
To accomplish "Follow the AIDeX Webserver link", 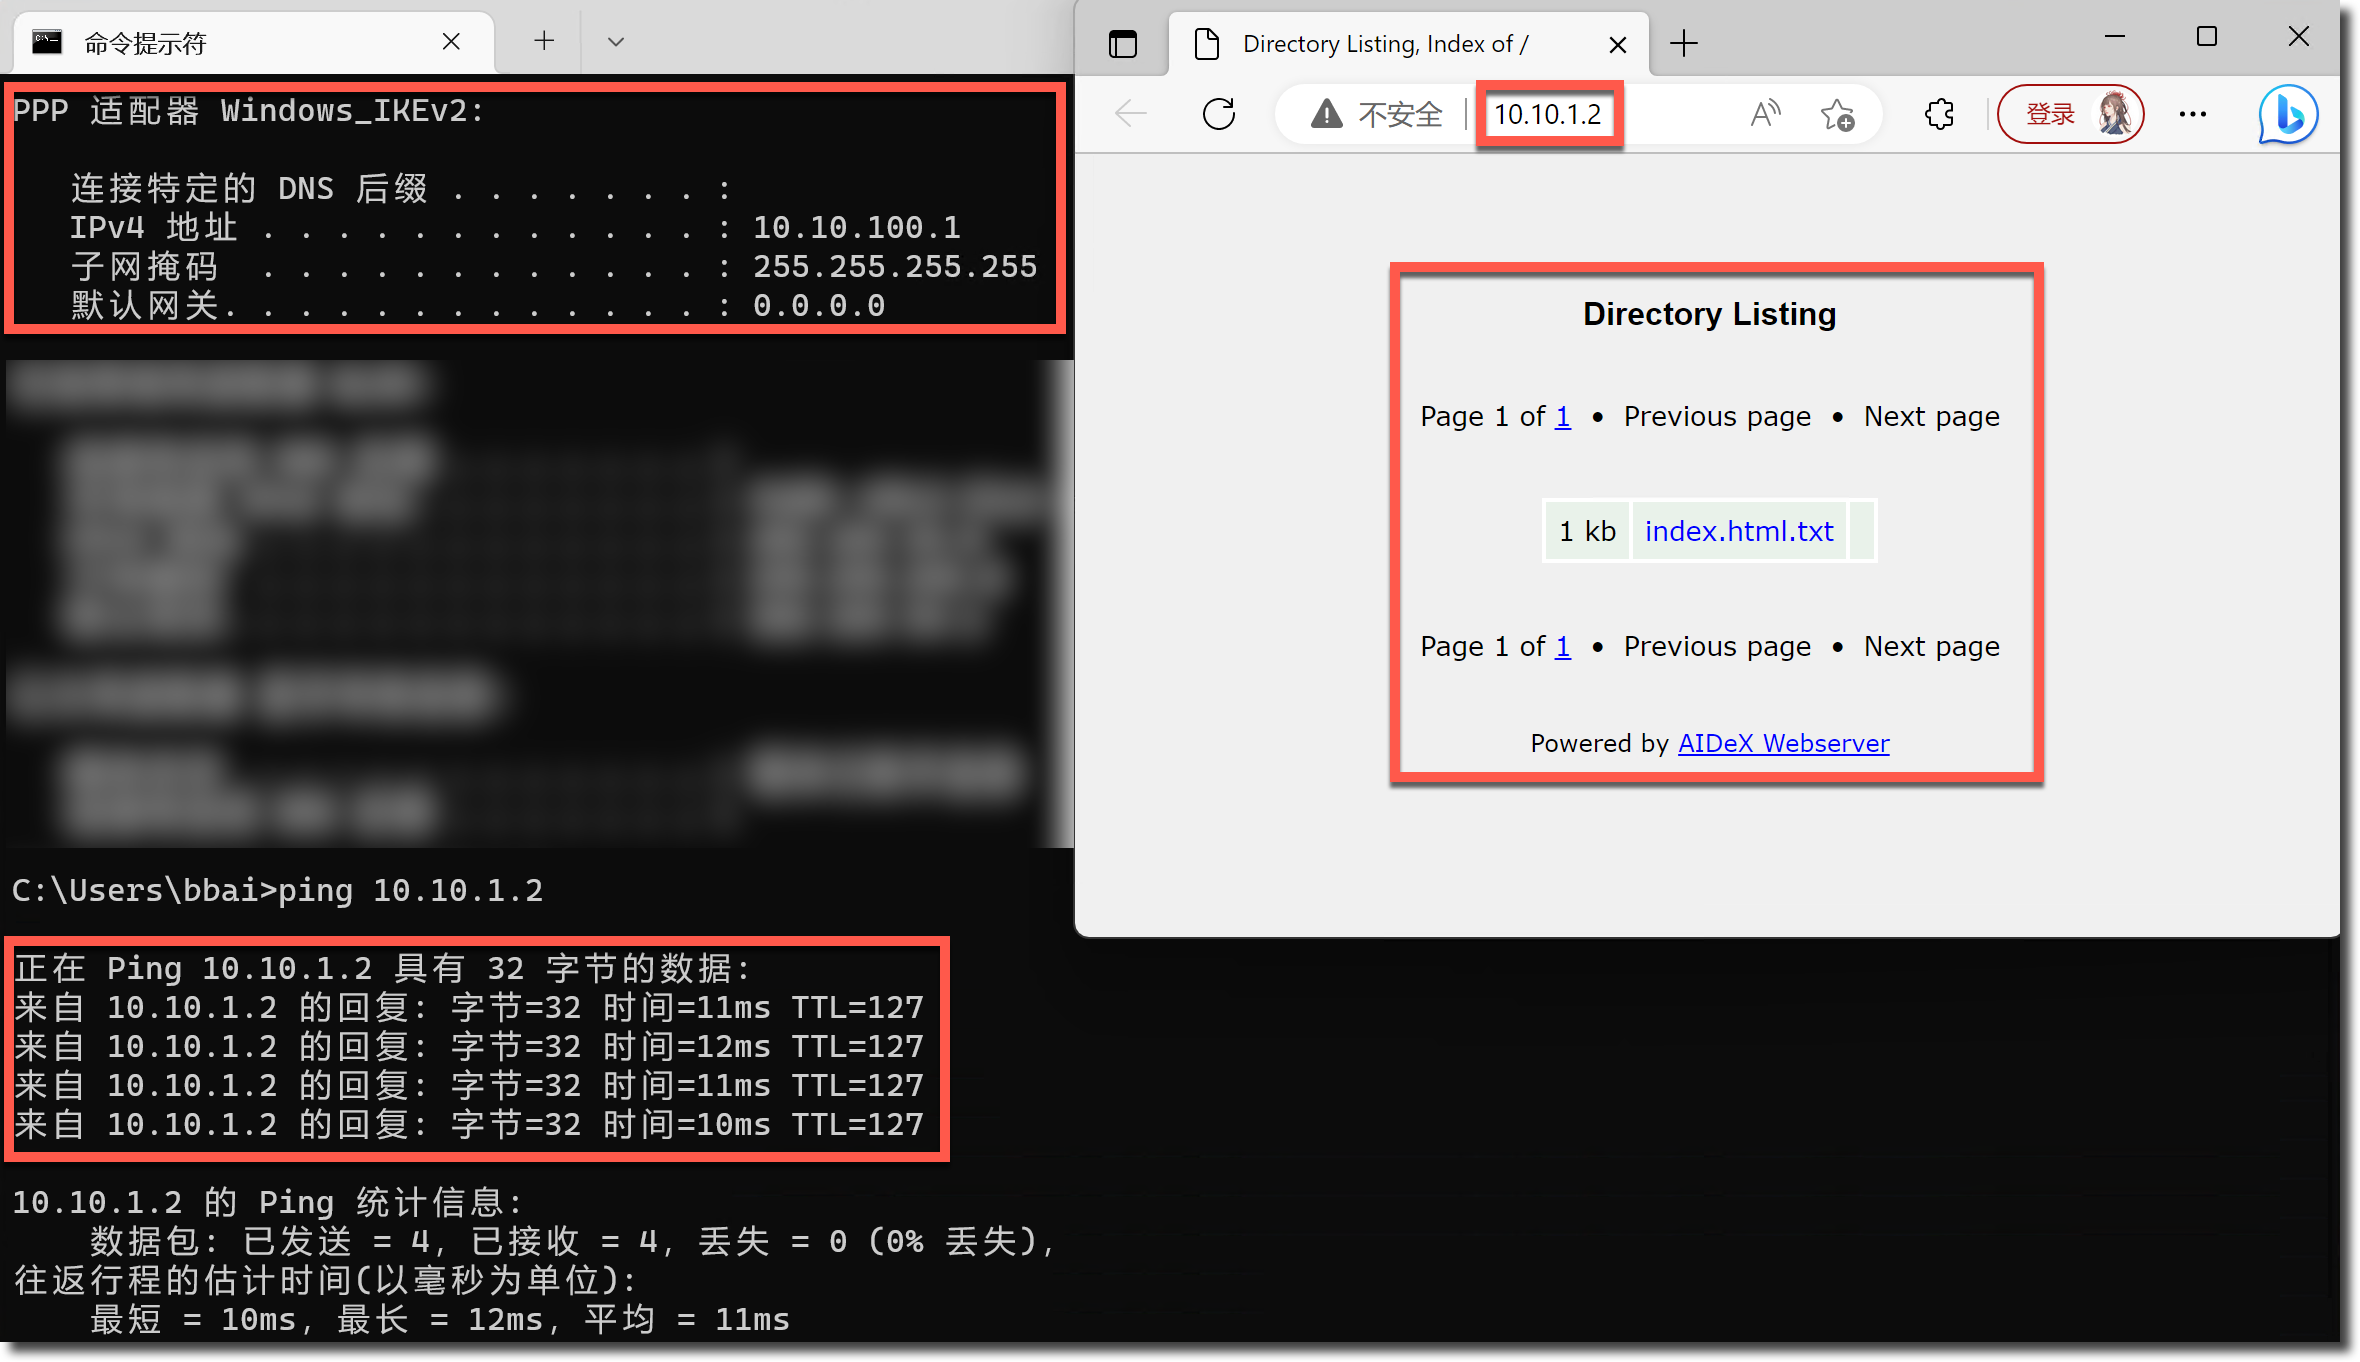I will click(1783, 743).
